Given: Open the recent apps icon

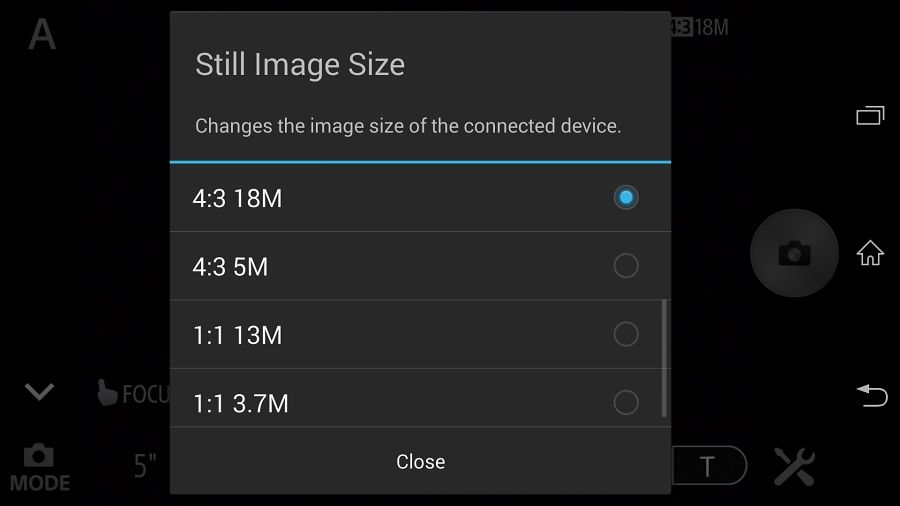Looking at the screenshot, I should pos(870,115).
